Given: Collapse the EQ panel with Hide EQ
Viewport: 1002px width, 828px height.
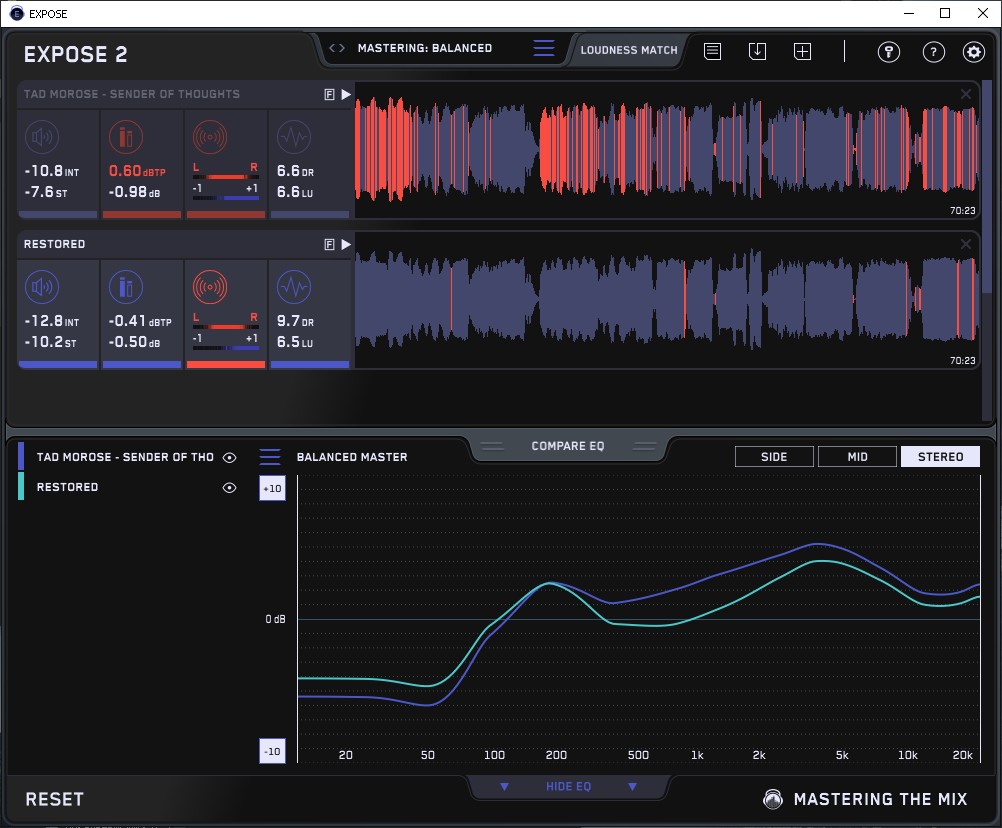Looking at the screenshot, I should [x=568, y=787].
